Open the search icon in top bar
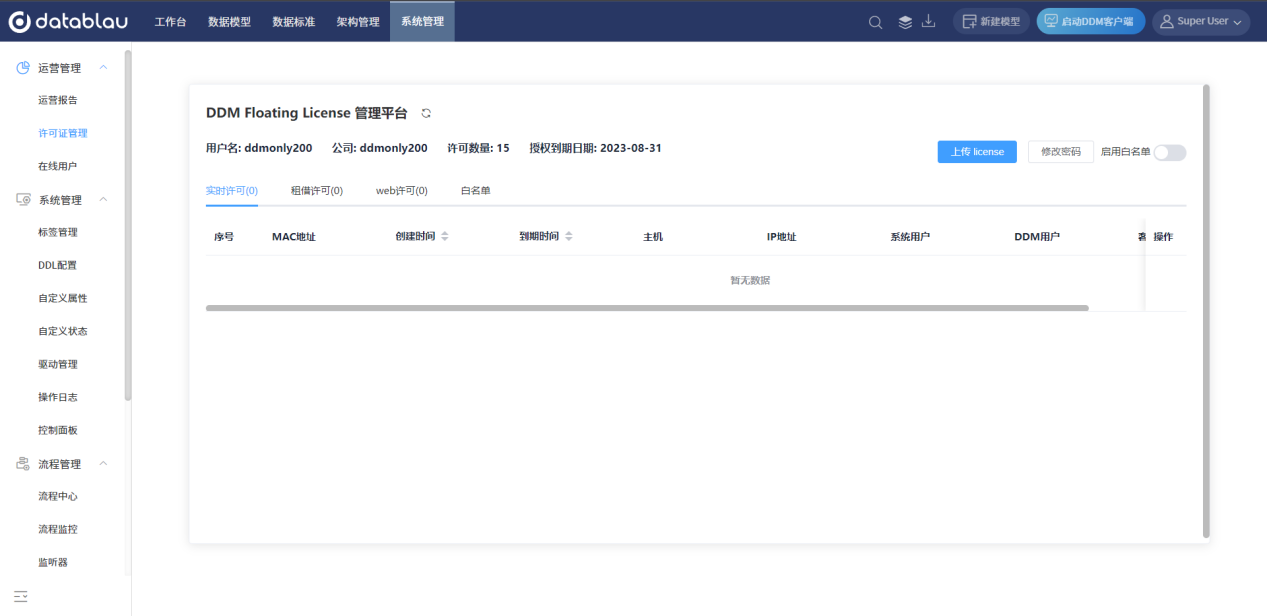This screenshot has width=1267, height=616. point(875,22)
